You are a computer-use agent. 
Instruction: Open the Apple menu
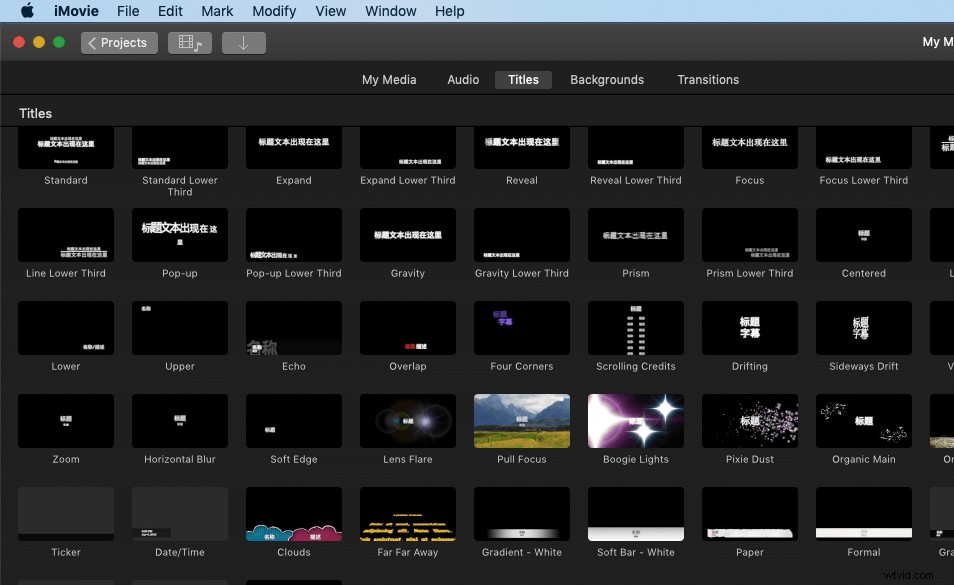click(x=27, y=11)
